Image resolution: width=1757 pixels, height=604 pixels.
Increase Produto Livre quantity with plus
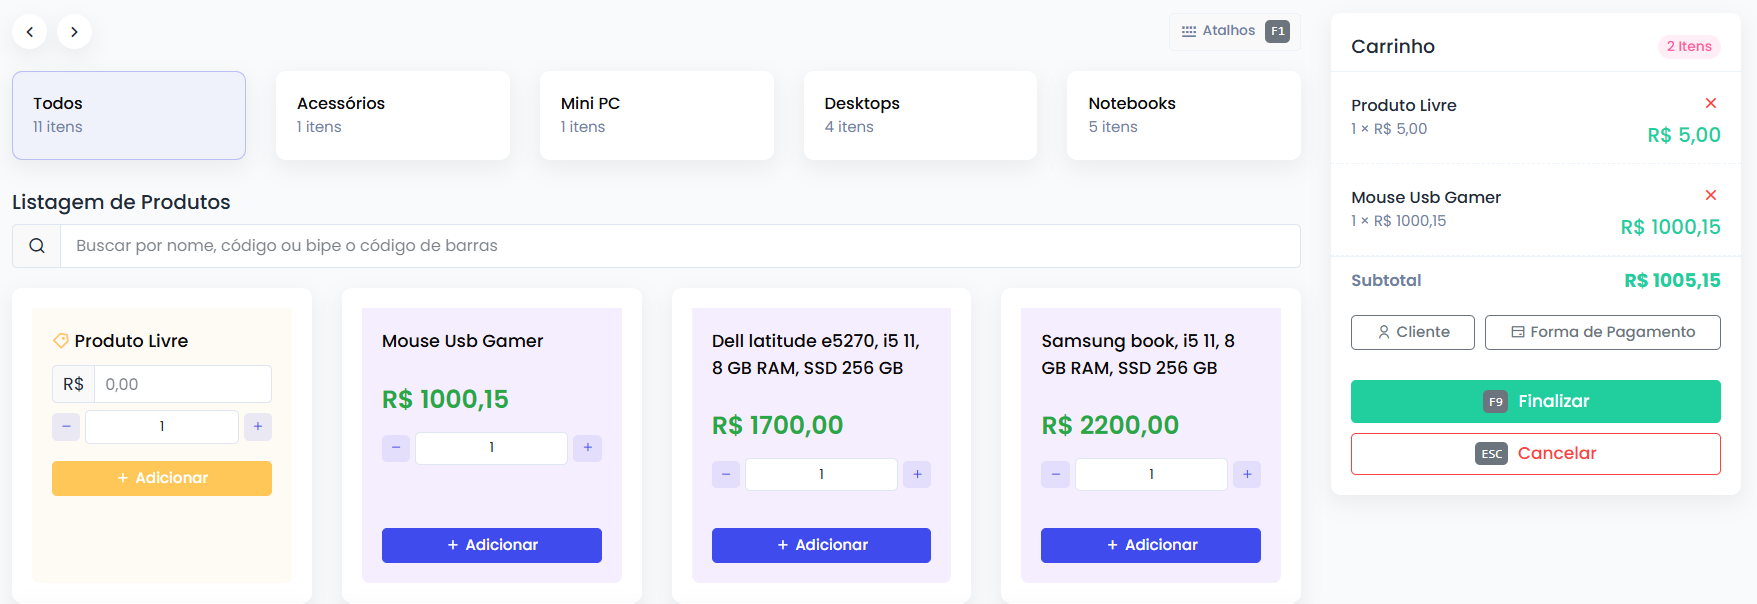[258, 427]
